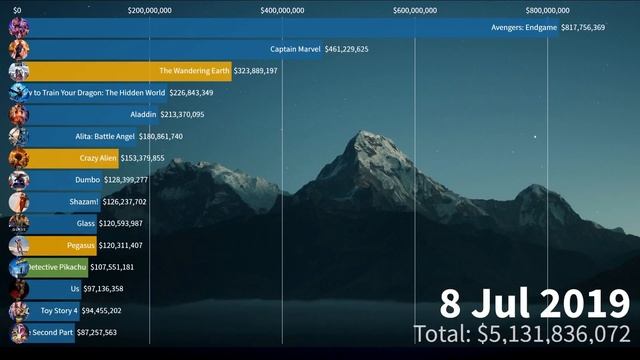Click the Total: $5,131,836,072 text

pos(522,334)
